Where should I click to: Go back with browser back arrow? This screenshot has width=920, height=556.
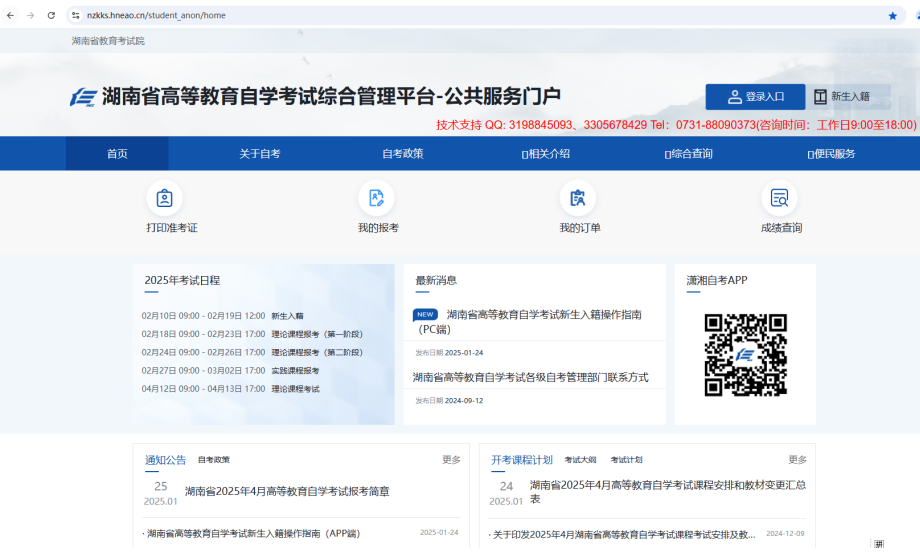[x=11, y=16]
